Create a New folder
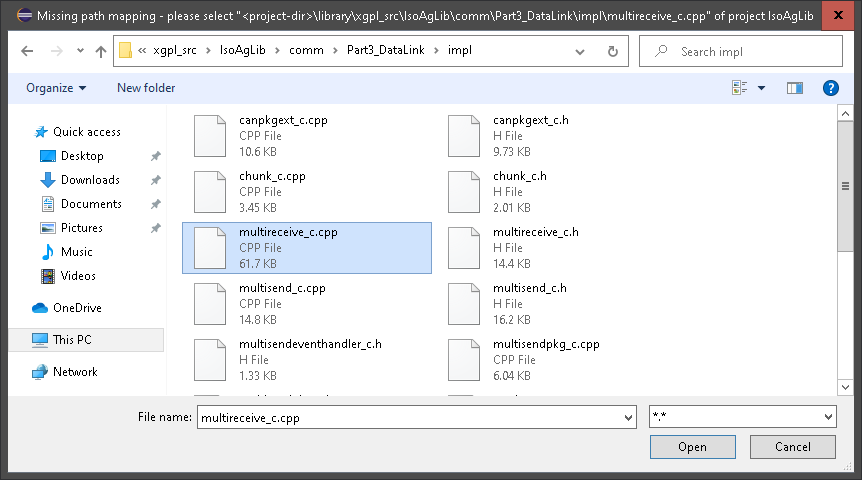 (146, 88)
